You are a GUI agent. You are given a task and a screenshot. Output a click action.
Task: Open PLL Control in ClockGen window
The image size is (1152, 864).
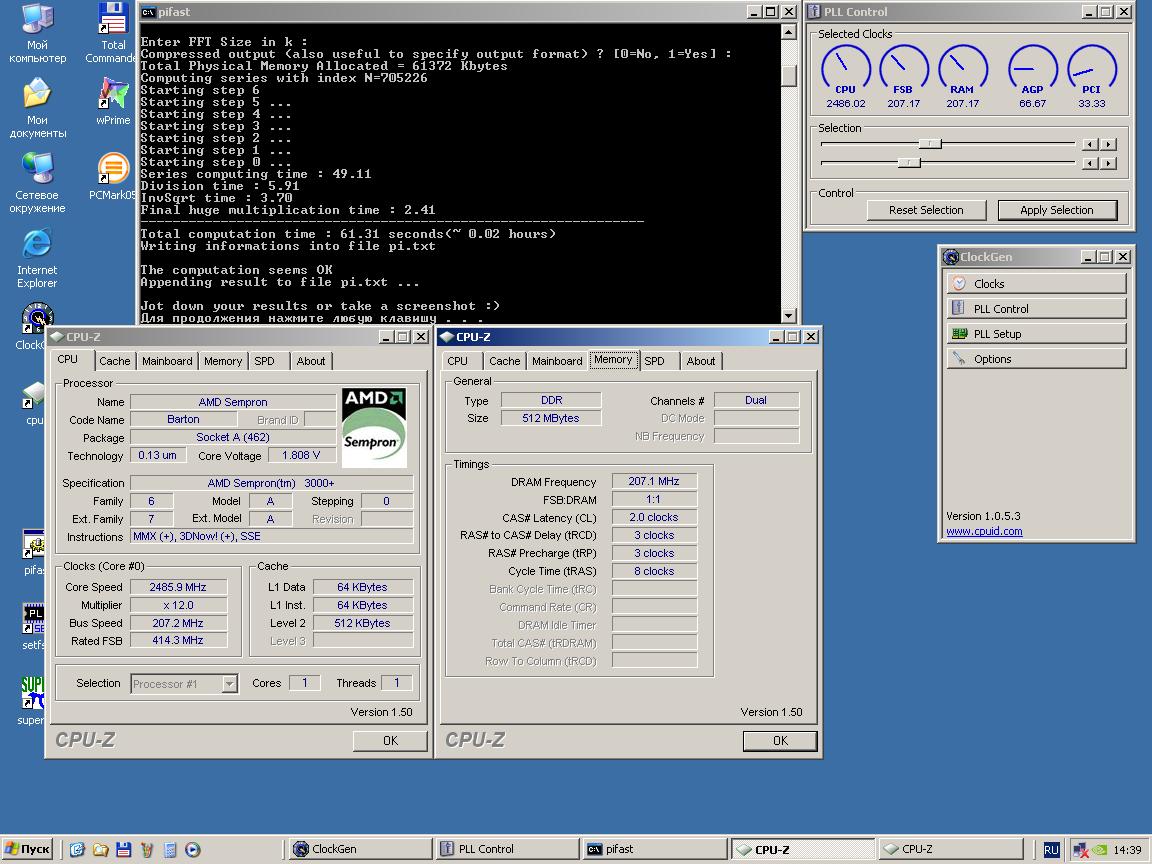(1037, 309)
